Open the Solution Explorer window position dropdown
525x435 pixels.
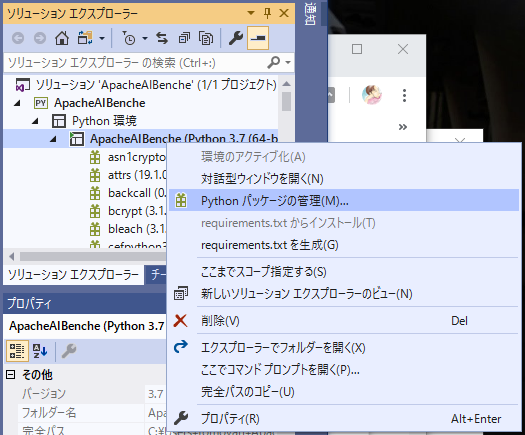click(251, 13)
